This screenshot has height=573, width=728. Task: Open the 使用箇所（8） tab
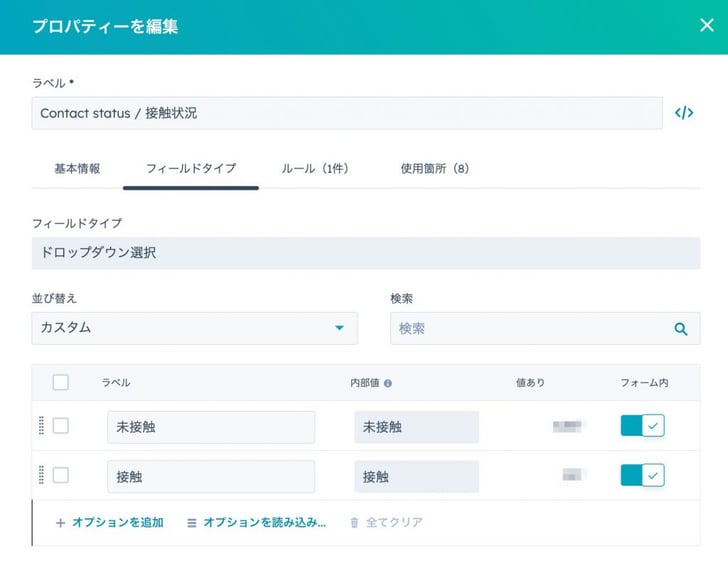(435, 169)
